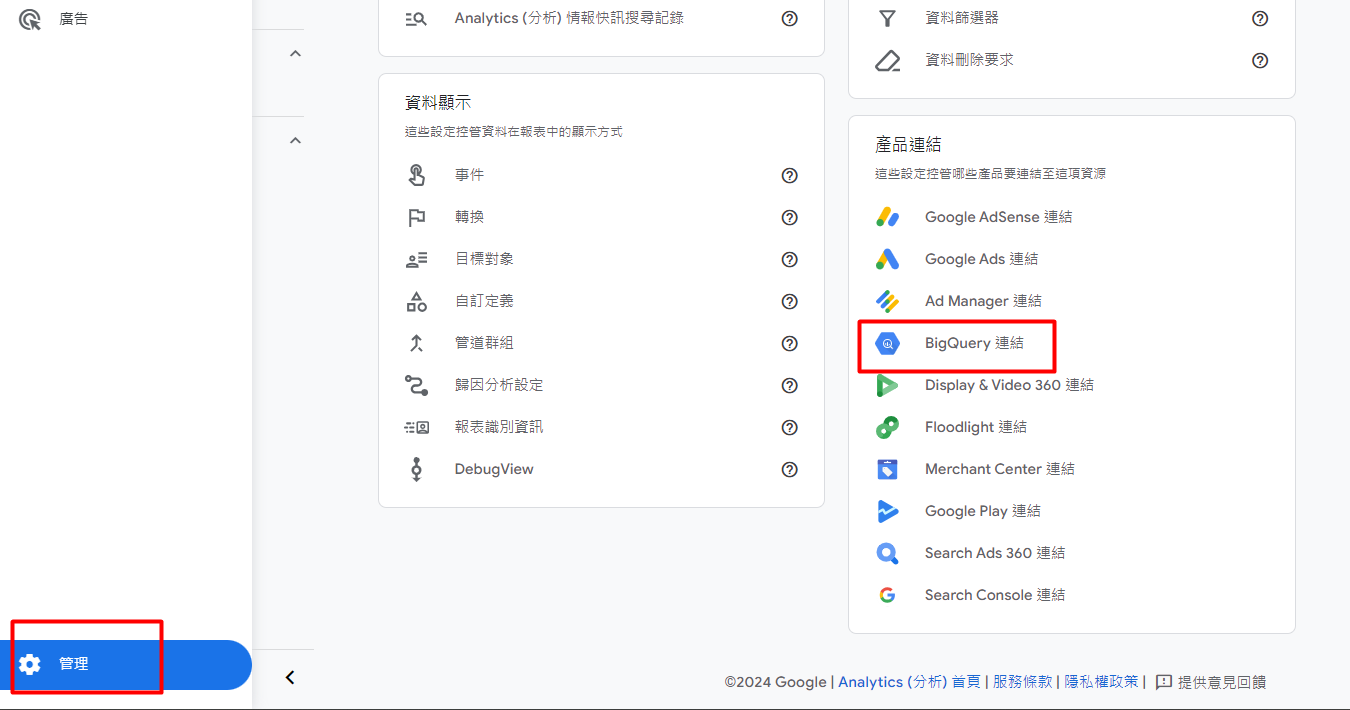Click the 報表識別資訊 icon
This screenshot has height=710, width=1350.
click(417, 427)
